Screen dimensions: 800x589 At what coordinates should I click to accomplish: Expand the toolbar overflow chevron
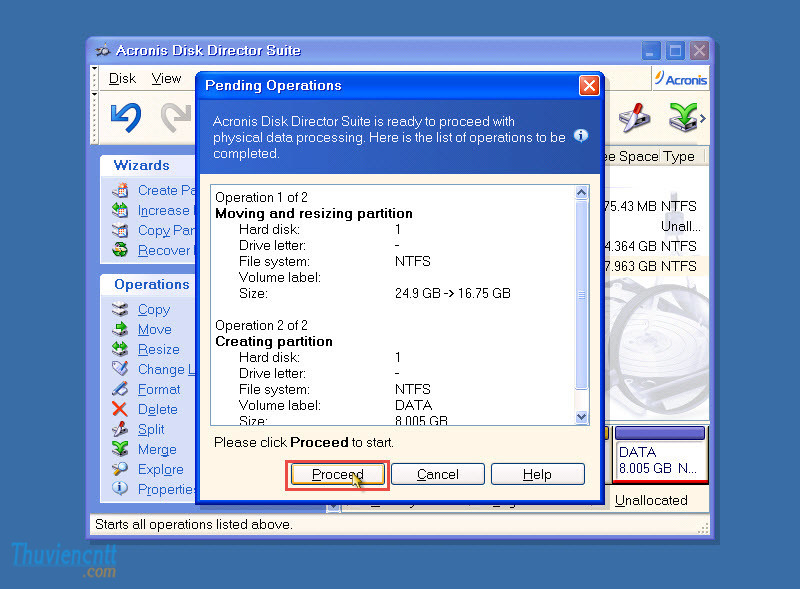tap(703, 118)
